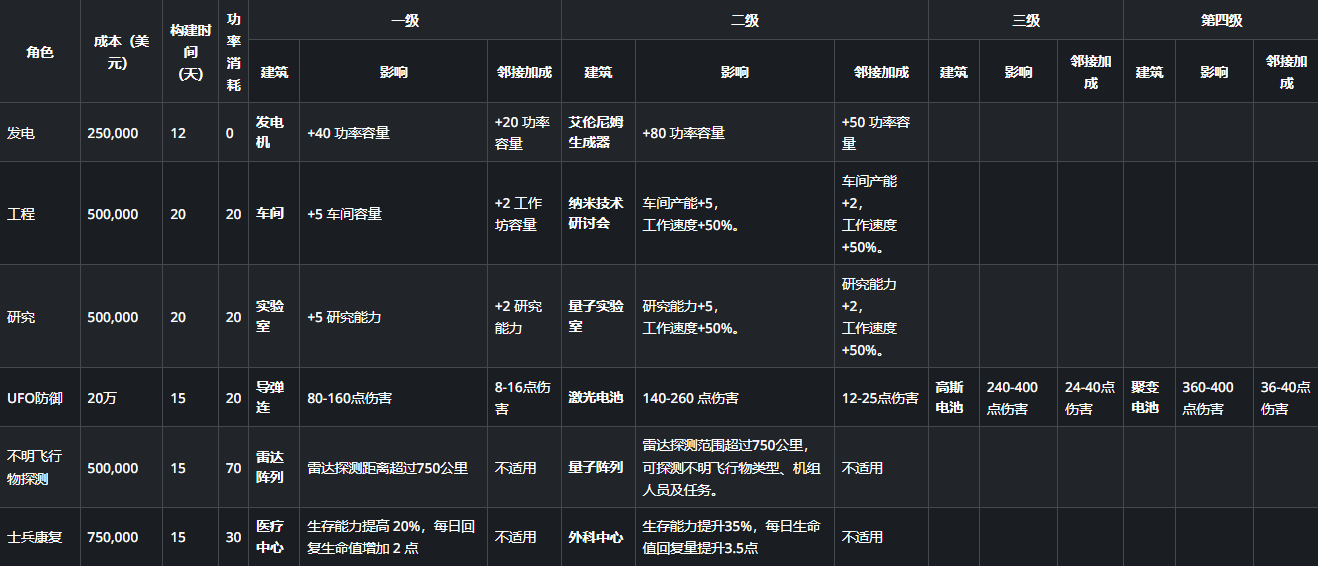
Task: Click the 士兵康复 row label
Action: pos(35,537)
